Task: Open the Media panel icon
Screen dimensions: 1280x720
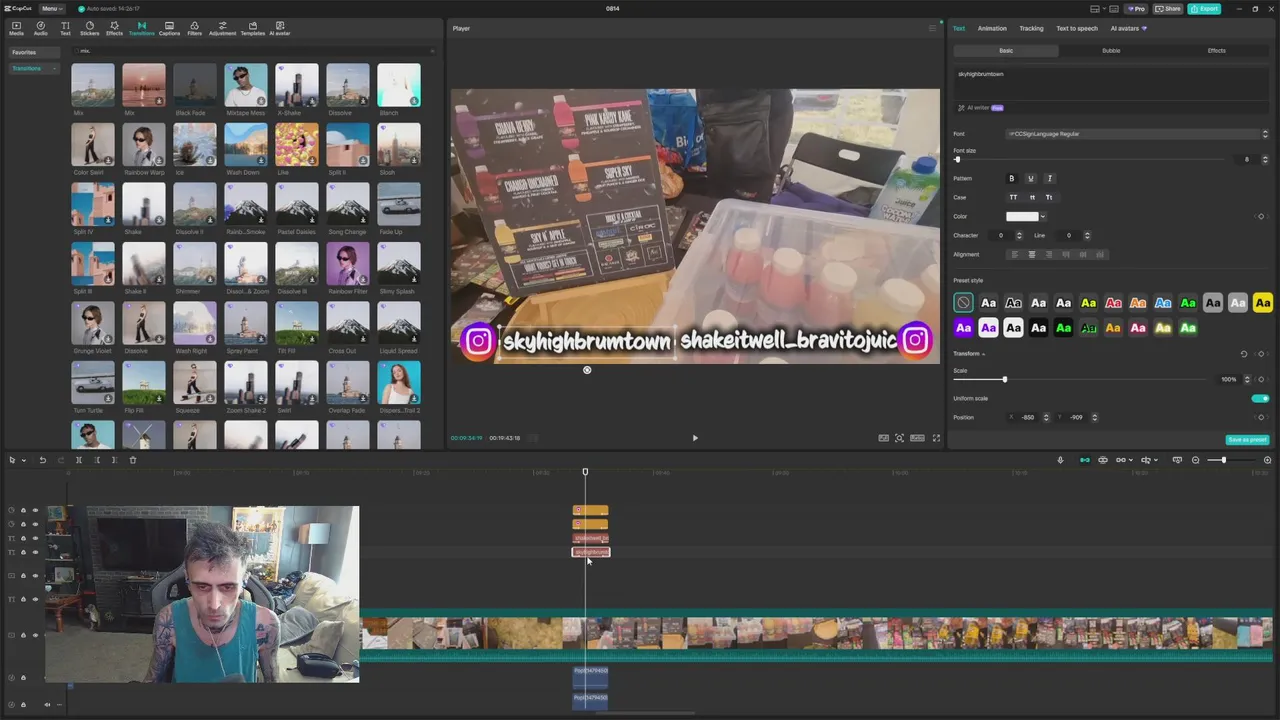Action: [16, 28]
